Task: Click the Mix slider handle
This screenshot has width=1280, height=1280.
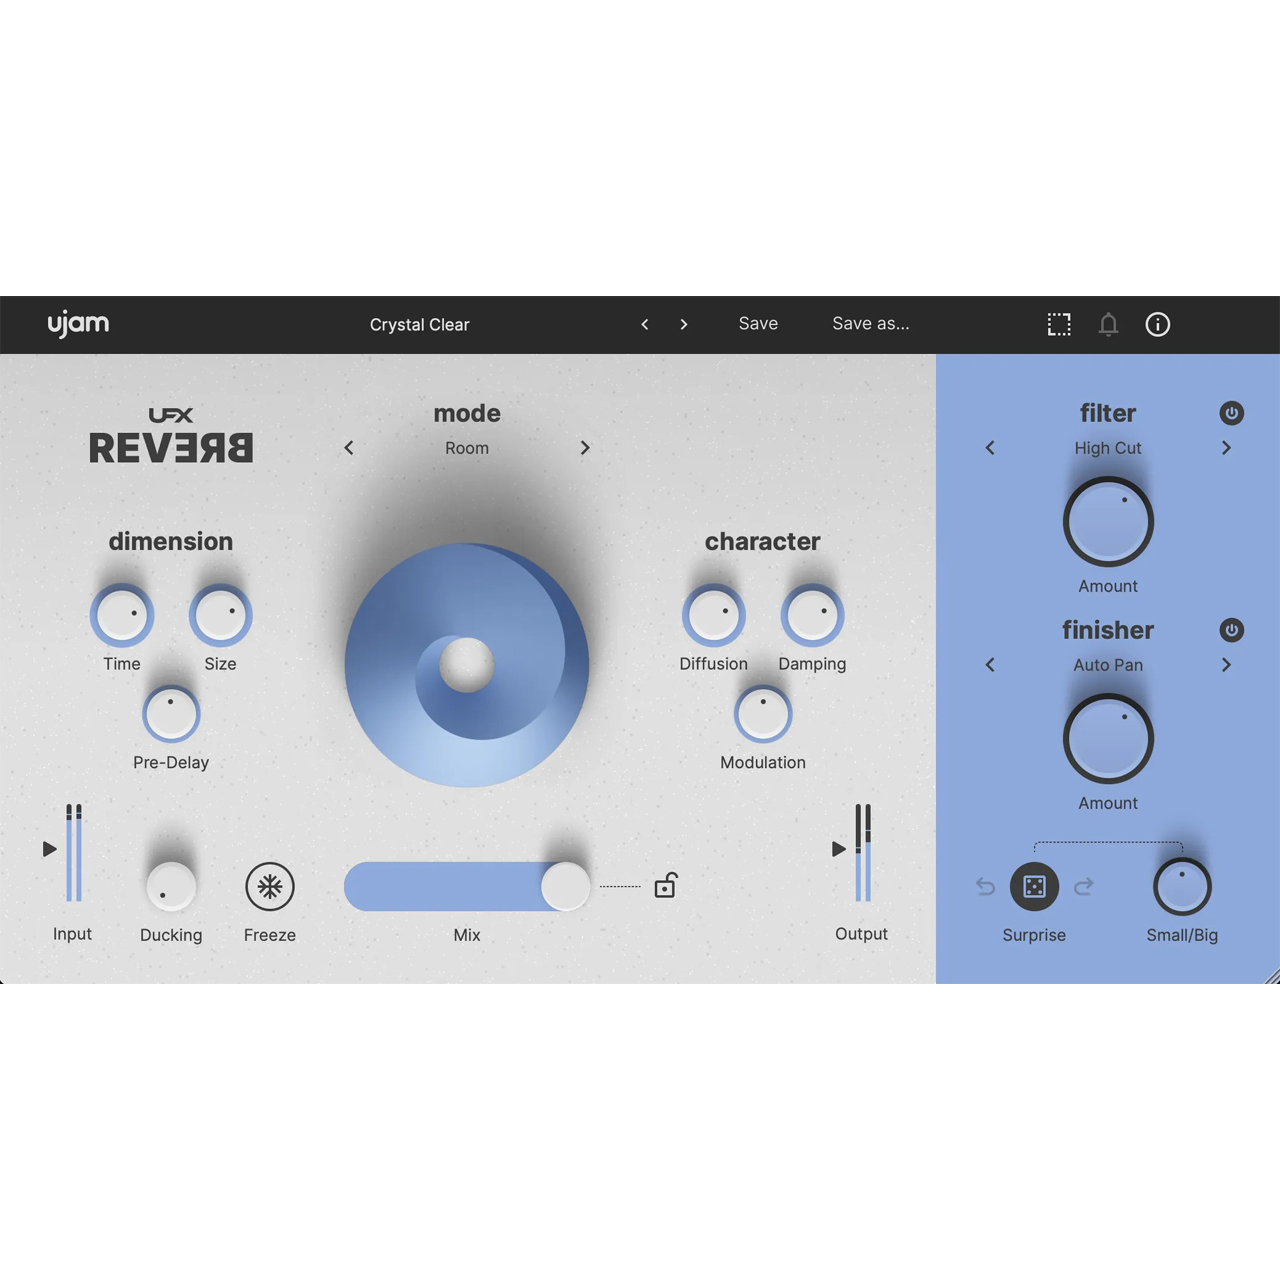Action: pyautogui.click(x=566, y=887)
